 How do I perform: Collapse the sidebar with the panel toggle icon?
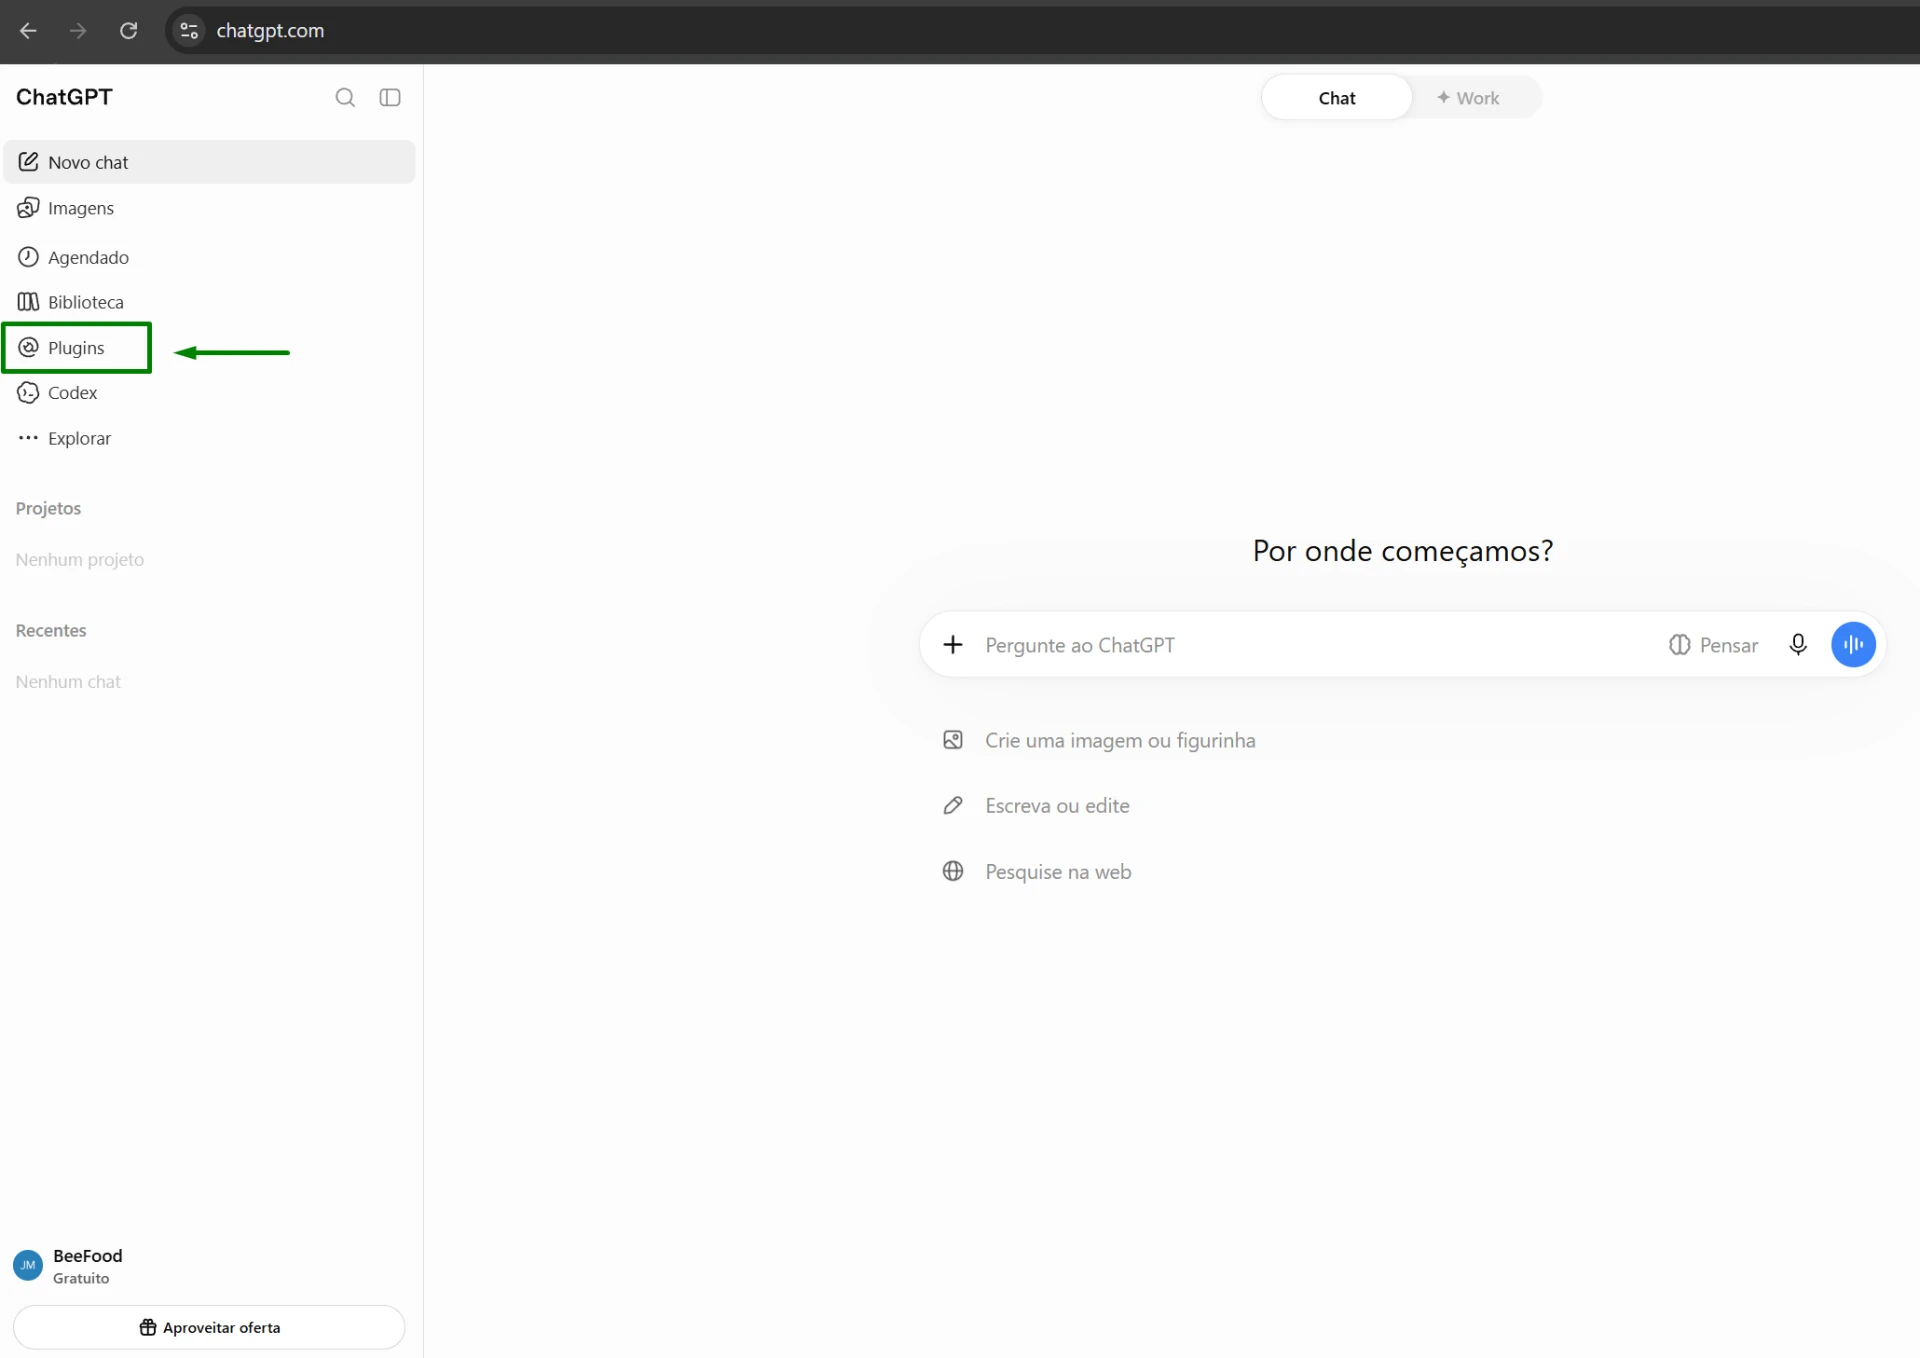pos(390,97)
